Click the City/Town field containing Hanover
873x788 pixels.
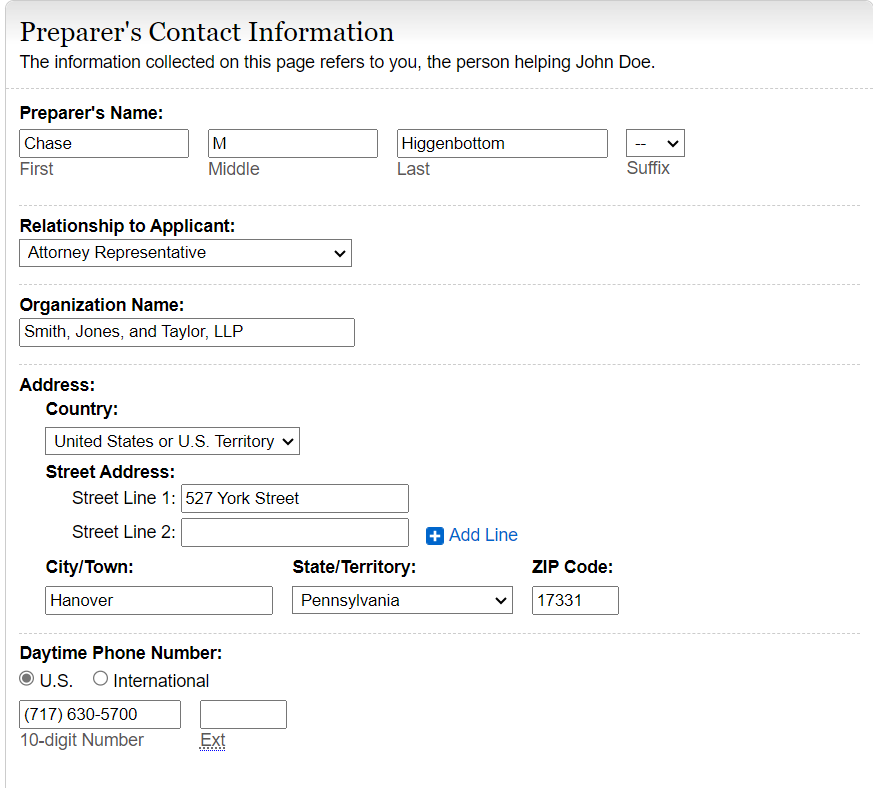[x=159, y=600]
